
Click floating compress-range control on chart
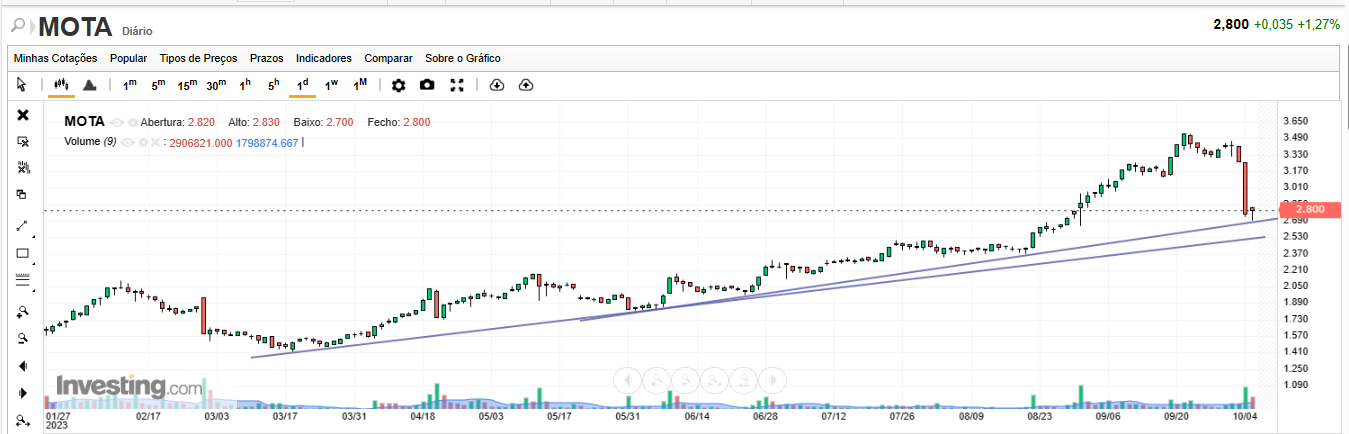tap(743, 380)
